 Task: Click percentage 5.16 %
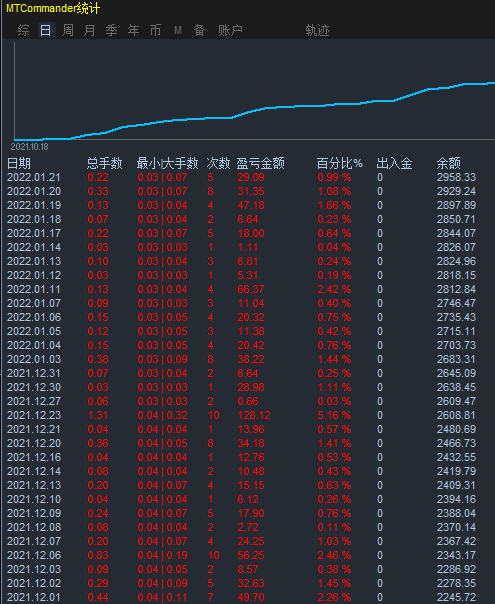tap(334, 415)
